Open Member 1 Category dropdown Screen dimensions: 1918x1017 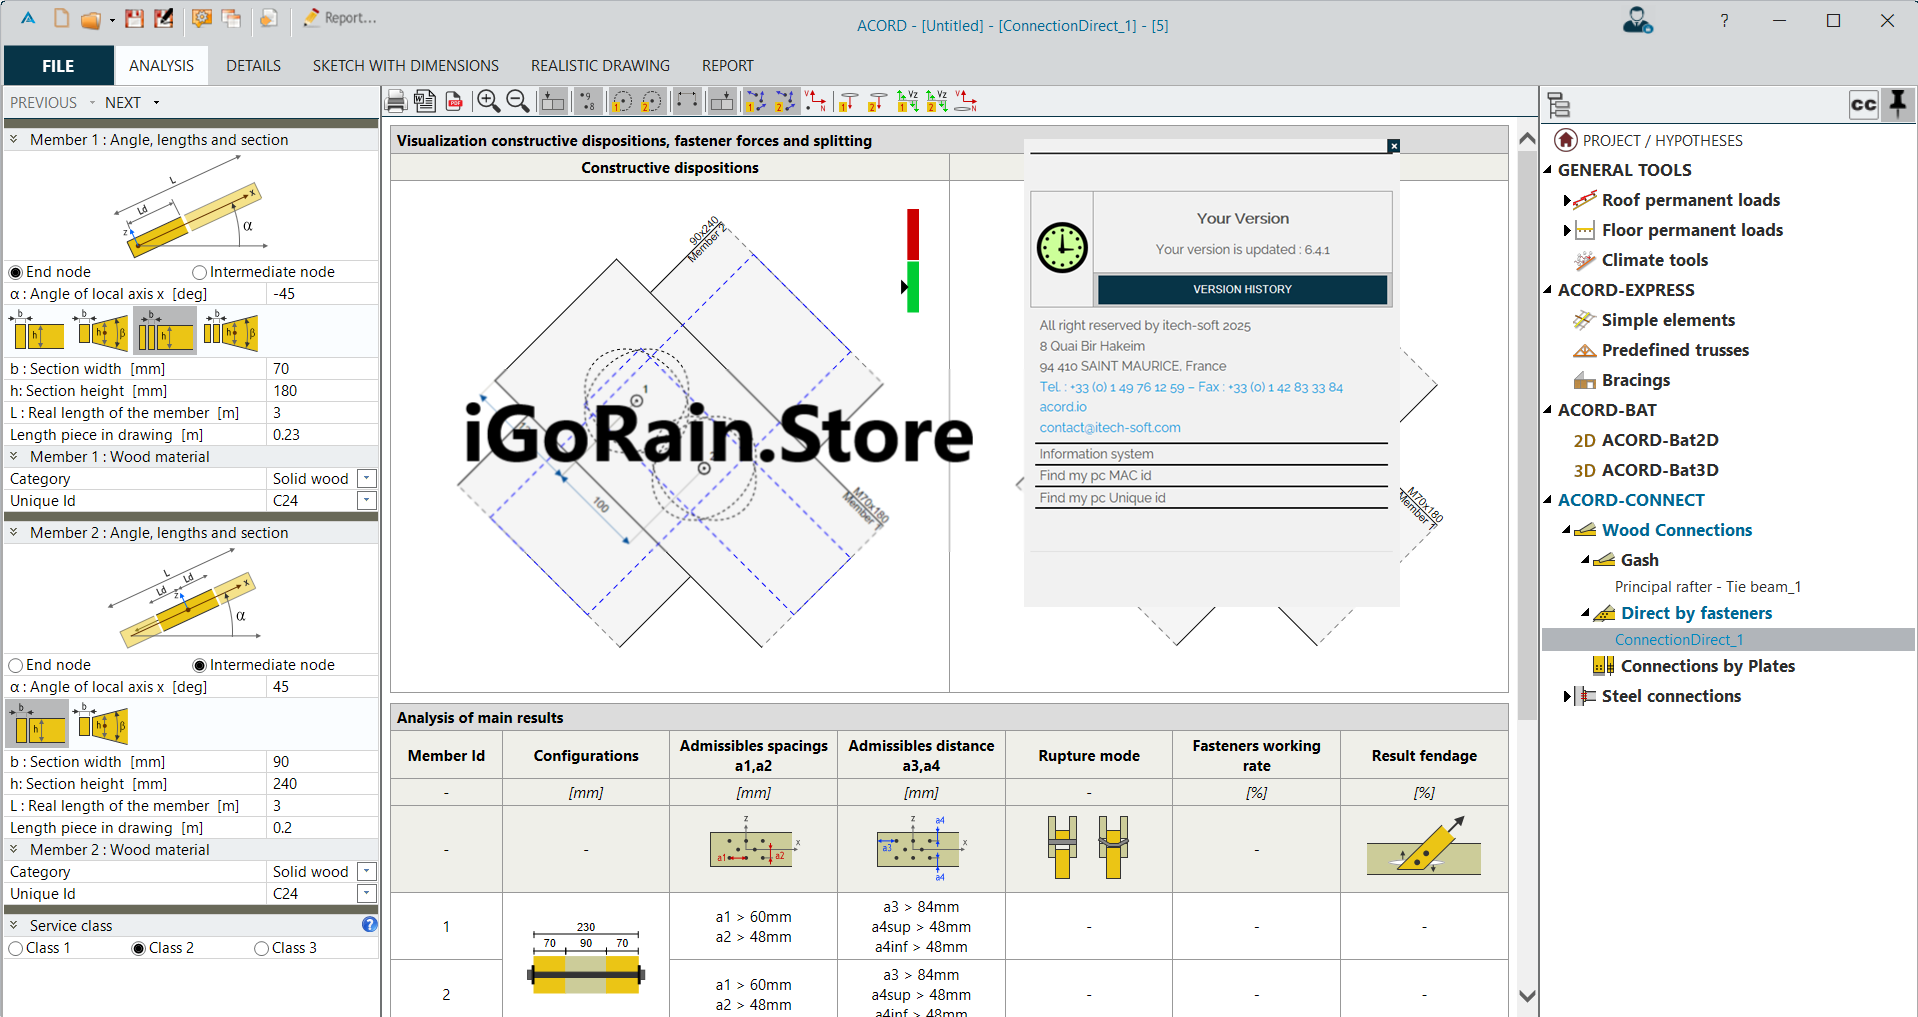point(367,479)
